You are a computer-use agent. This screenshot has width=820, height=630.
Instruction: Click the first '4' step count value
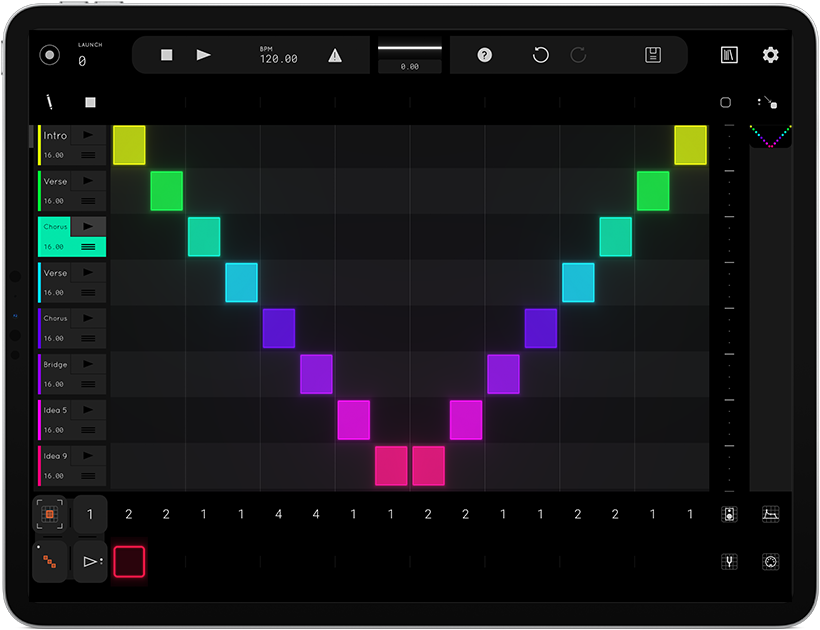tap(279, 514)
